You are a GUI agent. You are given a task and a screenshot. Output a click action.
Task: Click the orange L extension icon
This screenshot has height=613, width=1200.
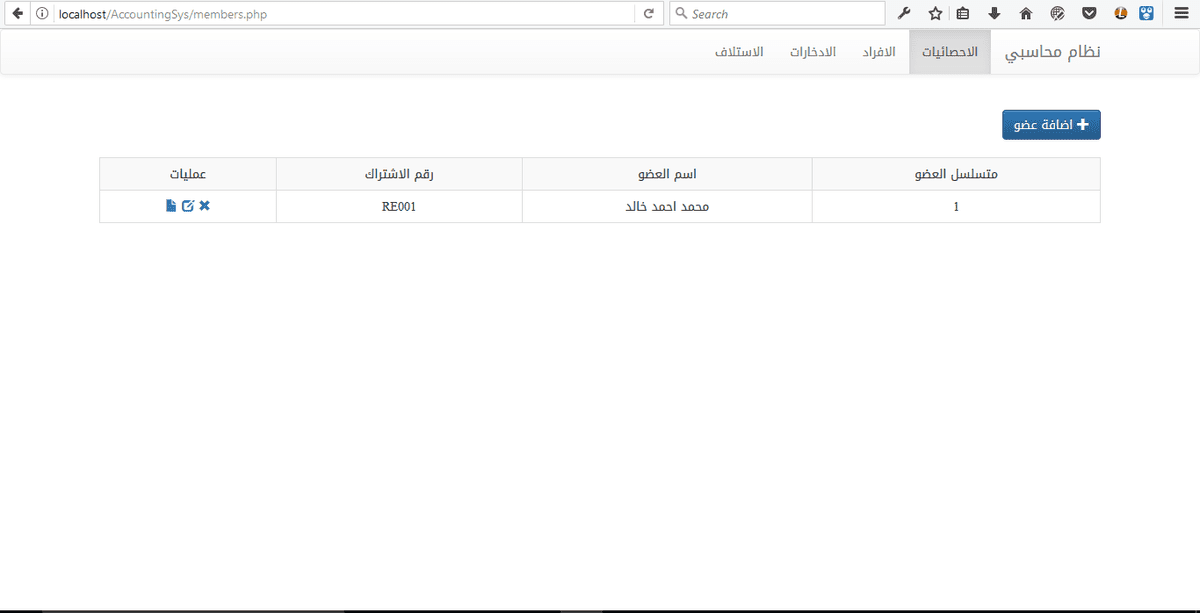click(1120, 14)
